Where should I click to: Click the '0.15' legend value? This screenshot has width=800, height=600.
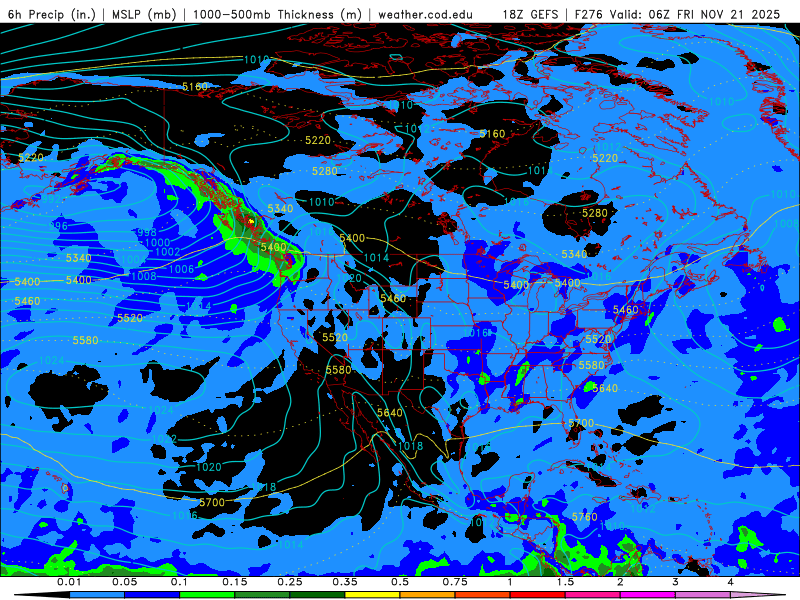click(x=235, y=582)
